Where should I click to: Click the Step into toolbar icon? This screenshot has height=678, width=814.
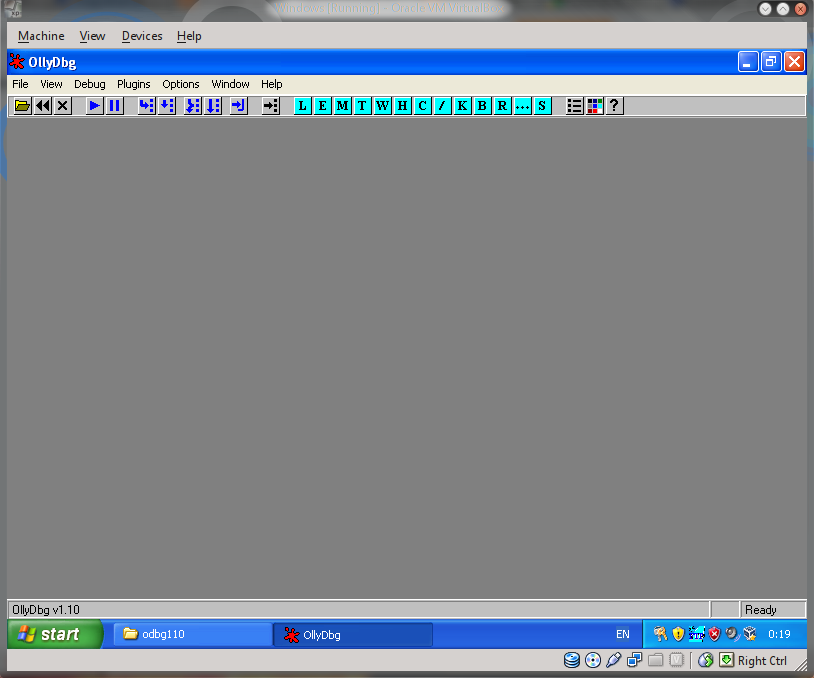coord(146,106)
